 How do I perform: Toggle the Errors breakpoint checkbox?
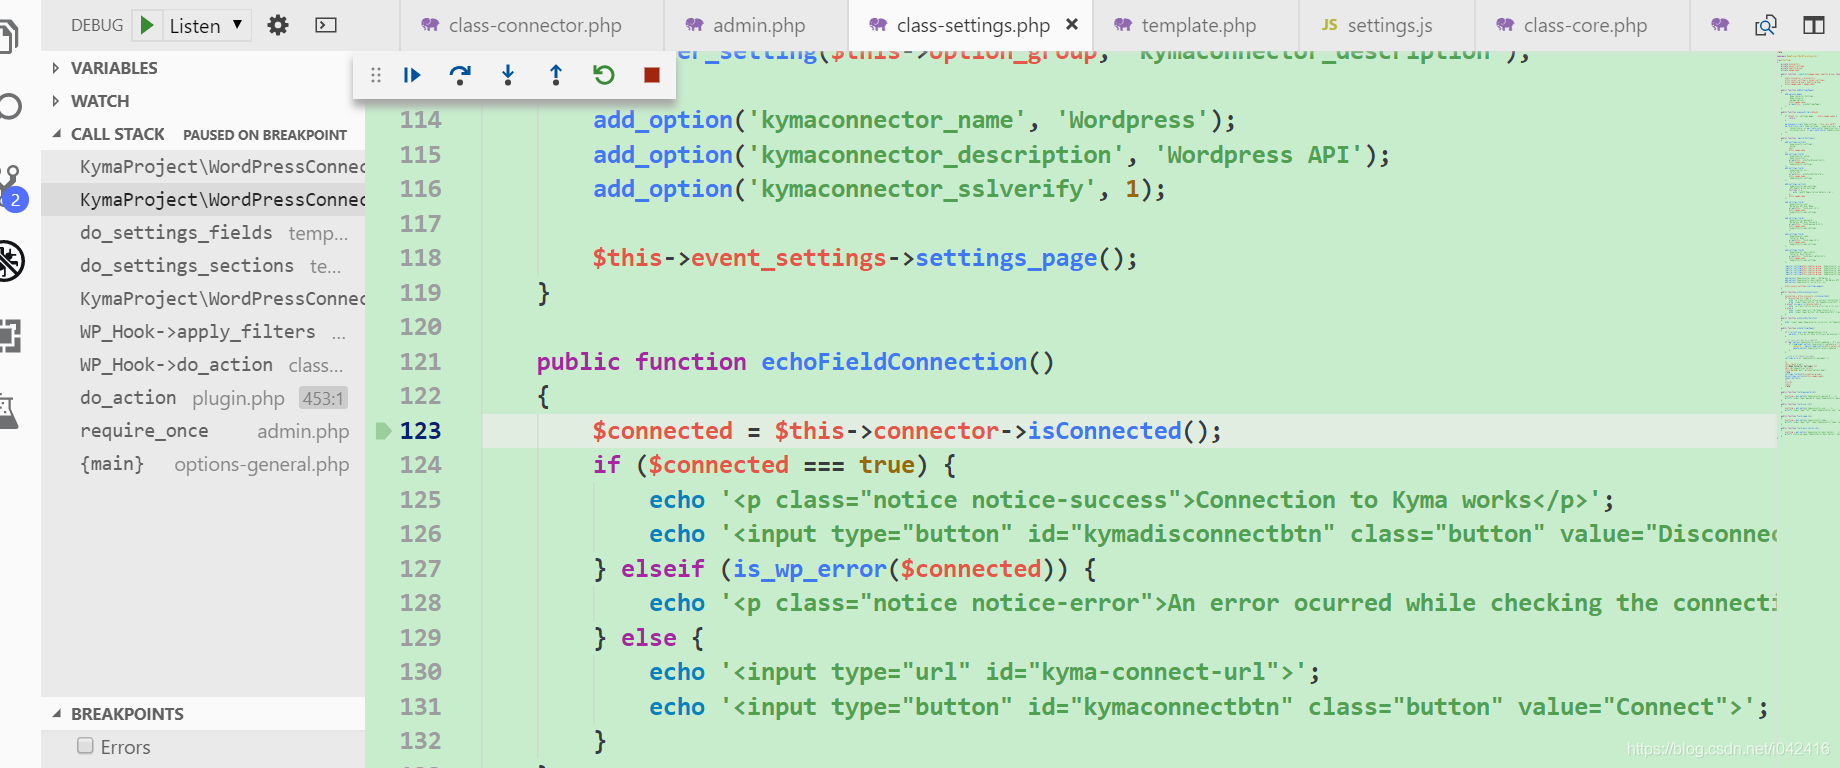pos(85,746)
